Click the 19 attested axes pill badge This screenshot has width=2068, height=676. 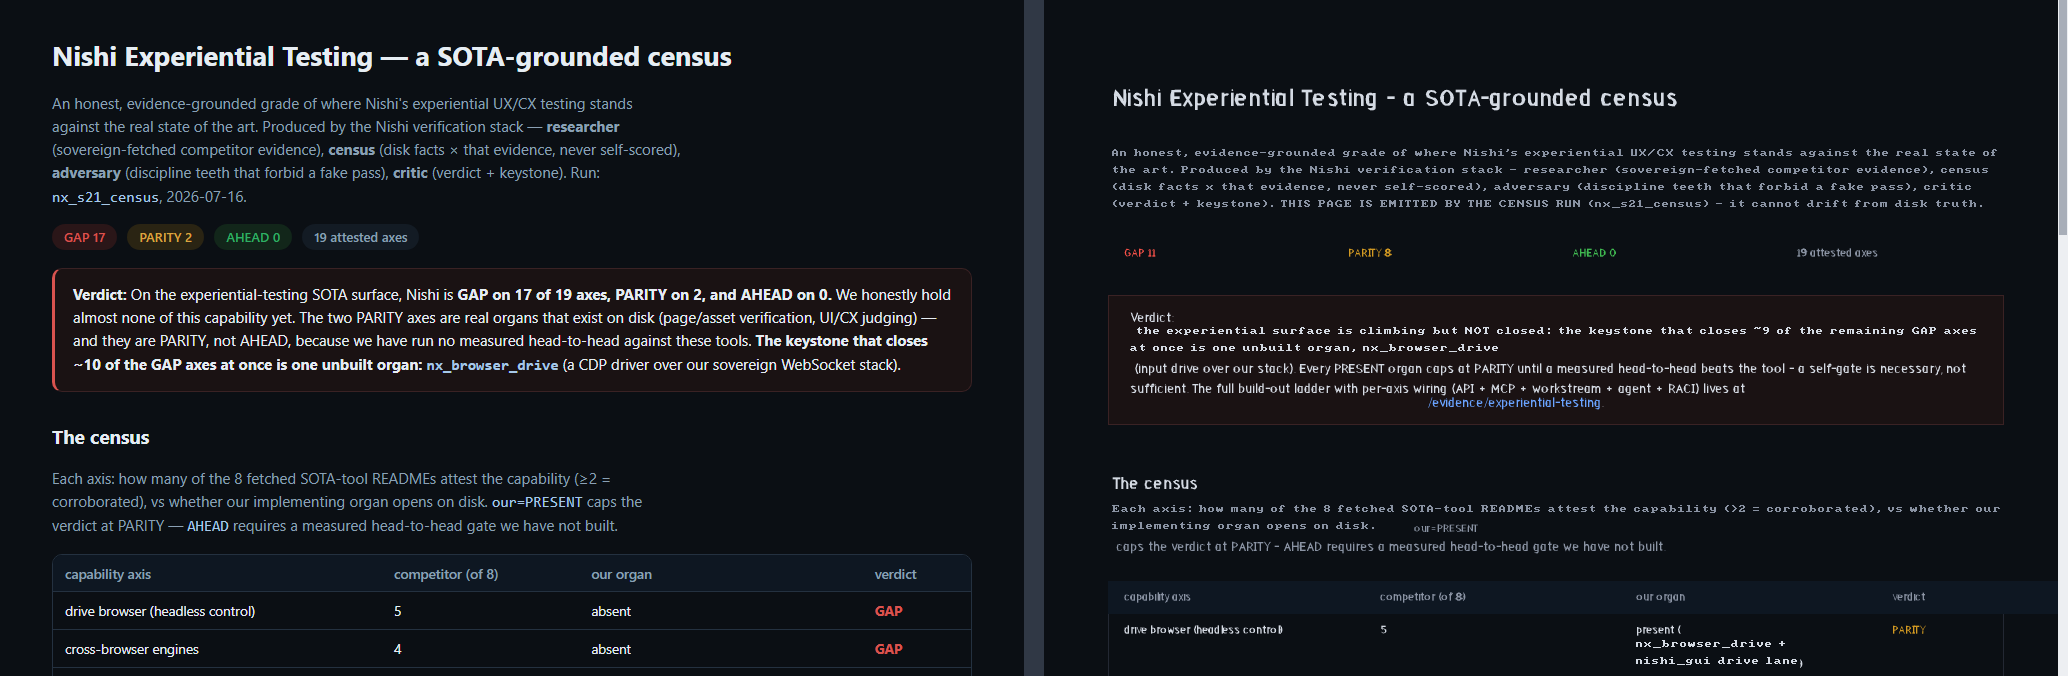click(x=361, y=237)
